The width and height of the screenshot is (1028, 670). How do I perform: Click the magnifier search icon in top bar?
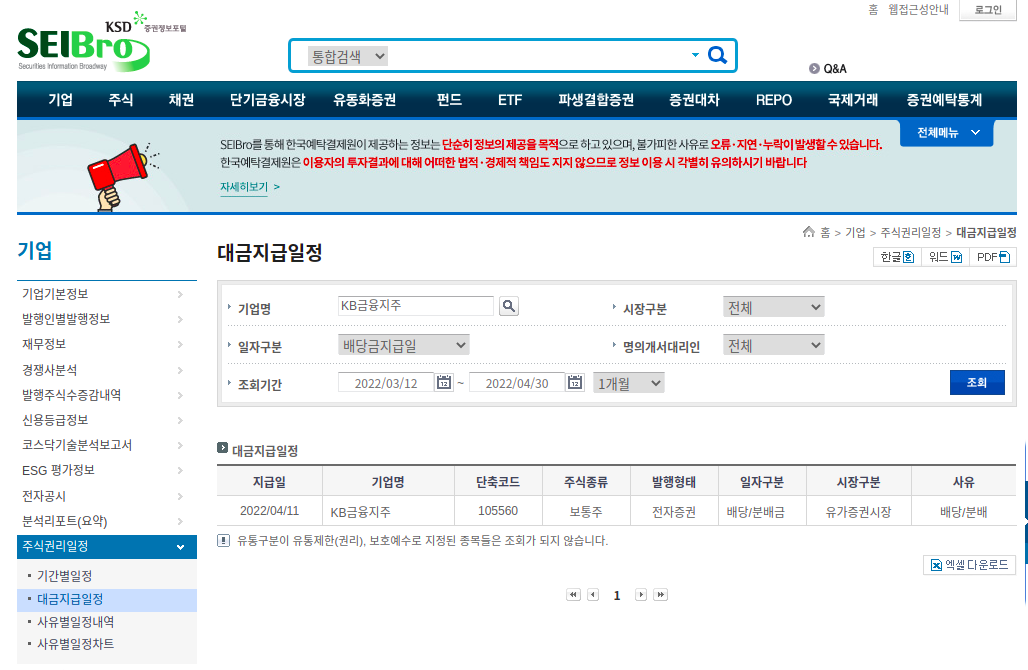(717, 55)
